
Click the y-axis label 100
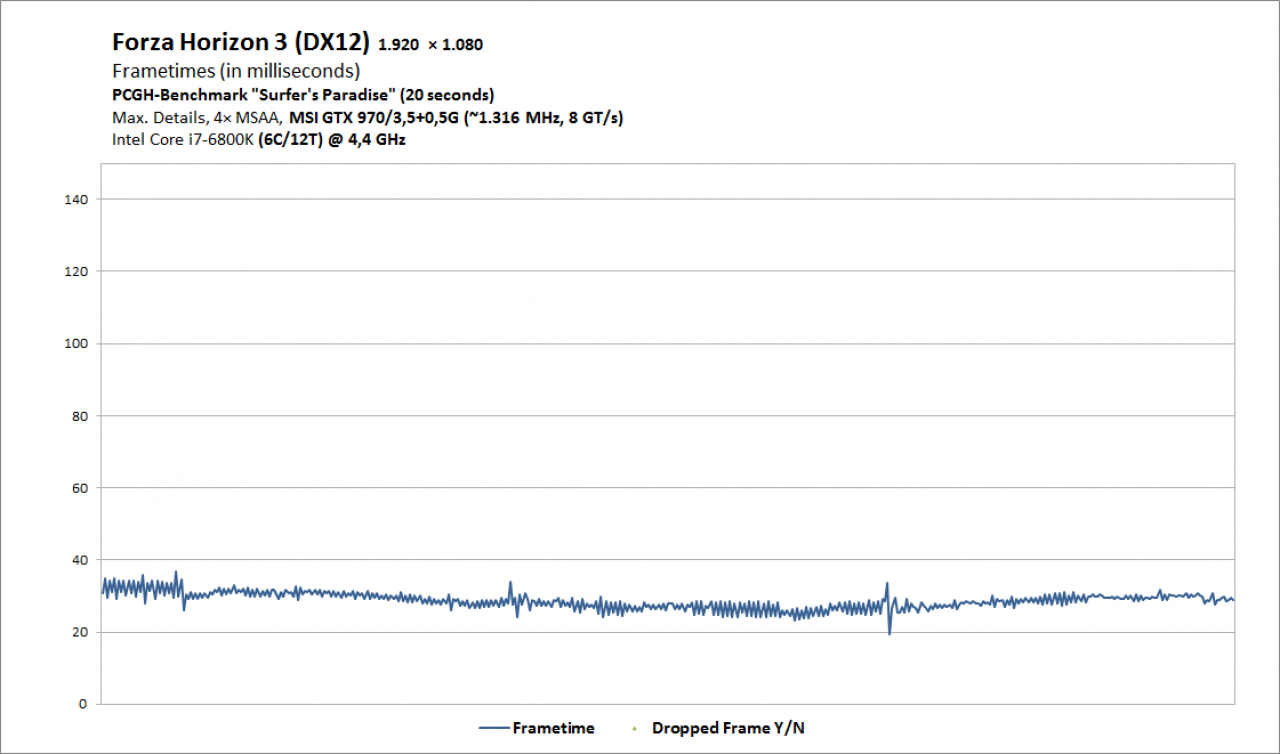click(77, 344)
